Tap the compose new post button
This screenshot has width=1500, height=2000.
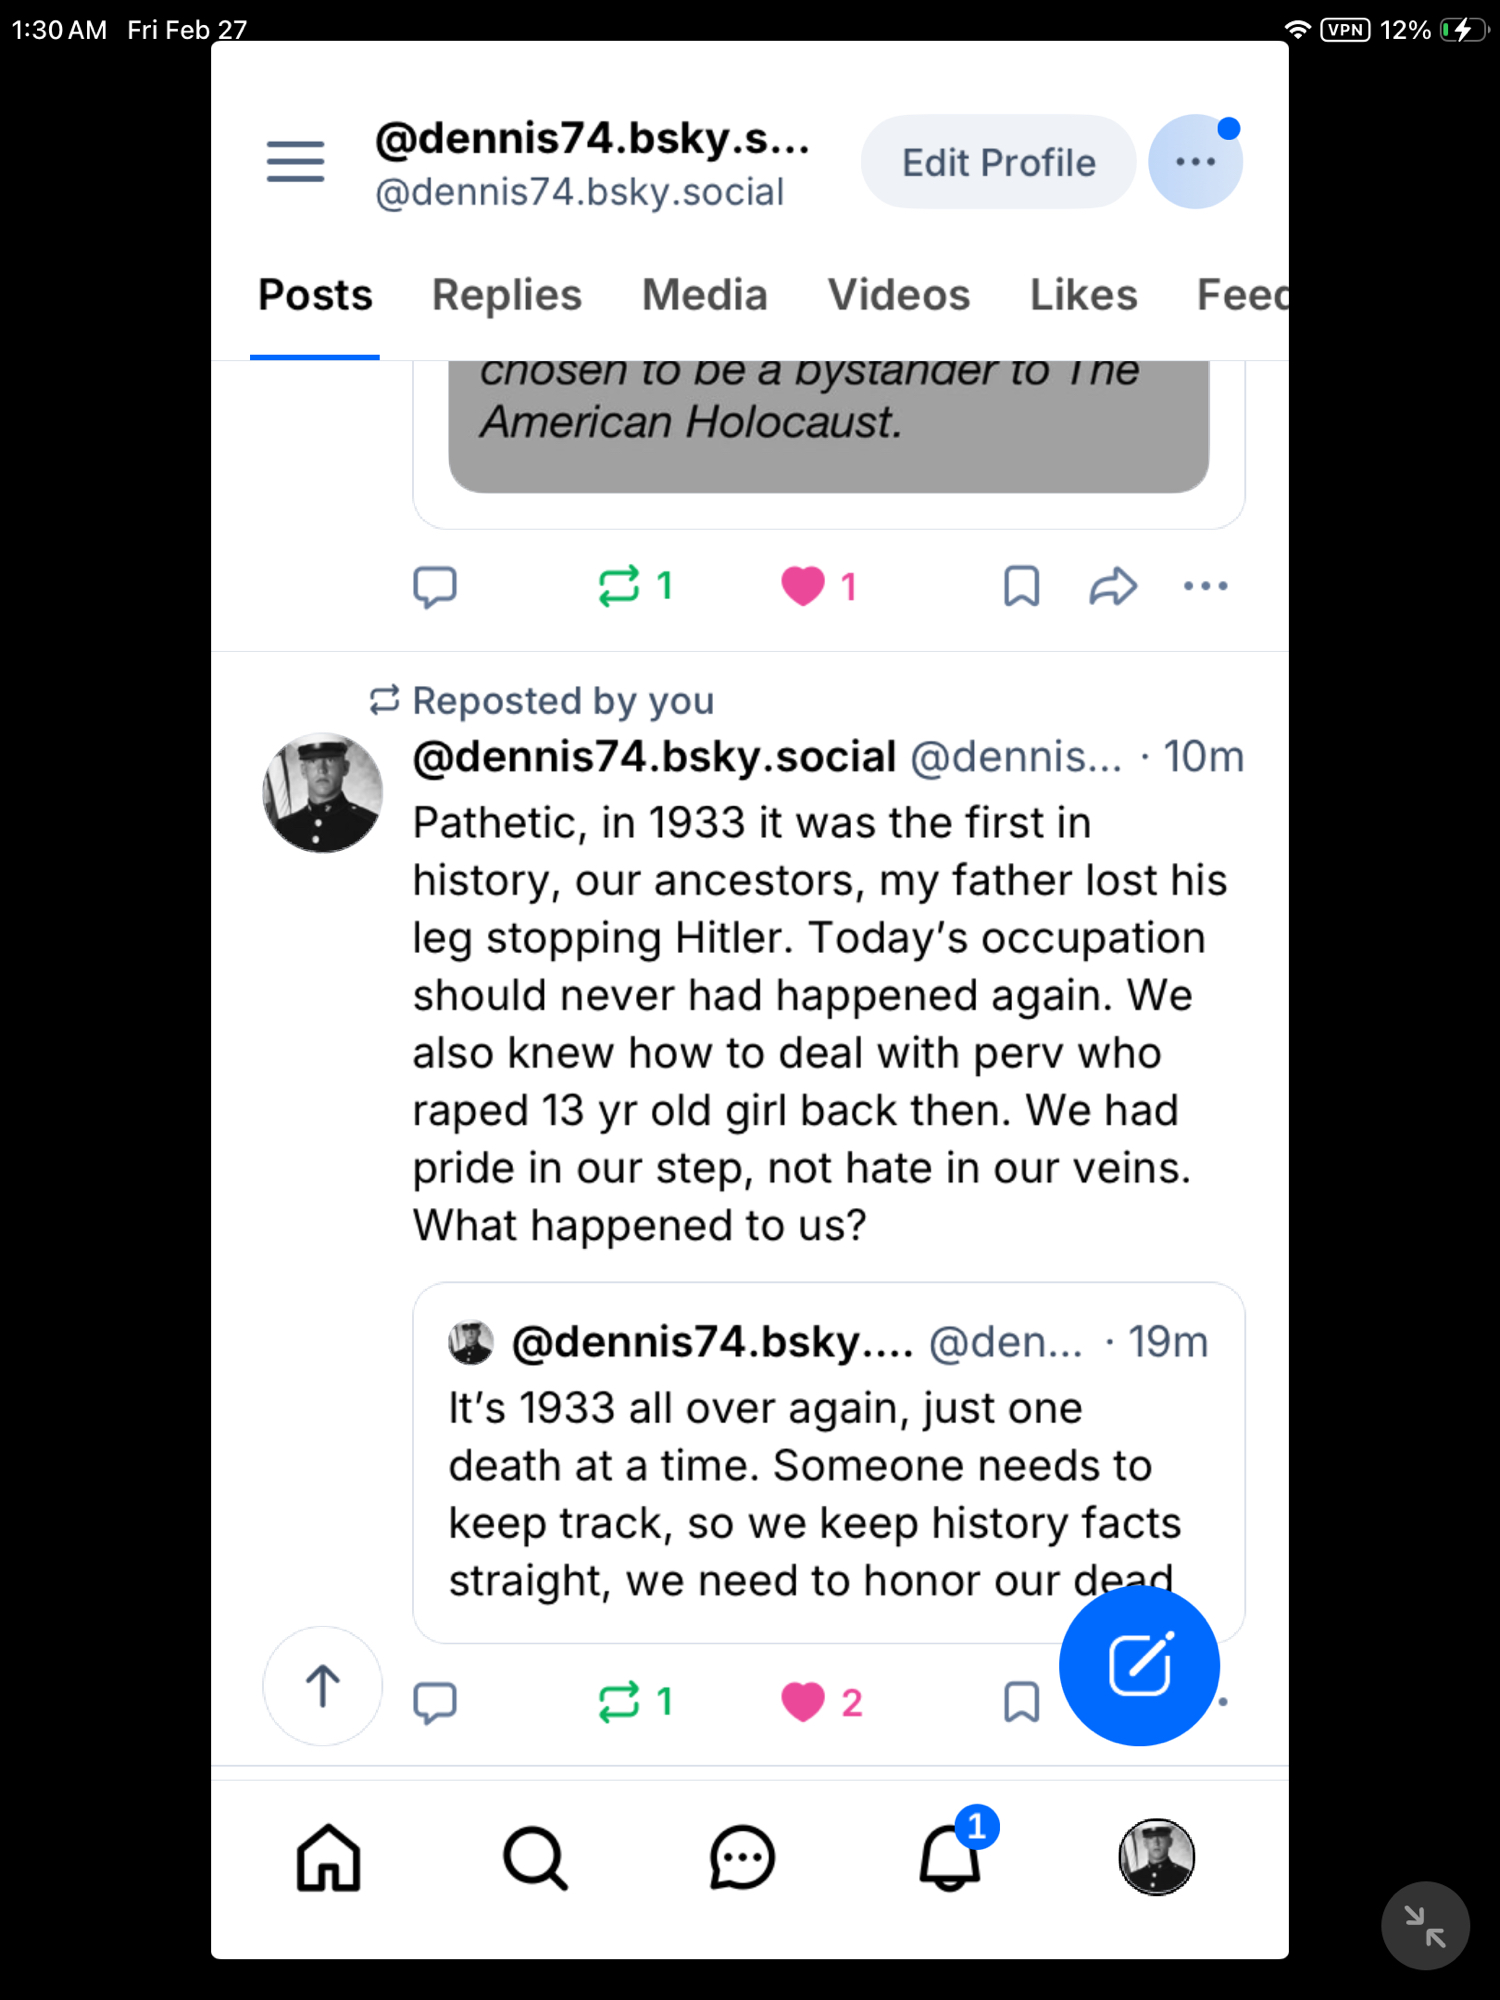pos(1139,1665)
